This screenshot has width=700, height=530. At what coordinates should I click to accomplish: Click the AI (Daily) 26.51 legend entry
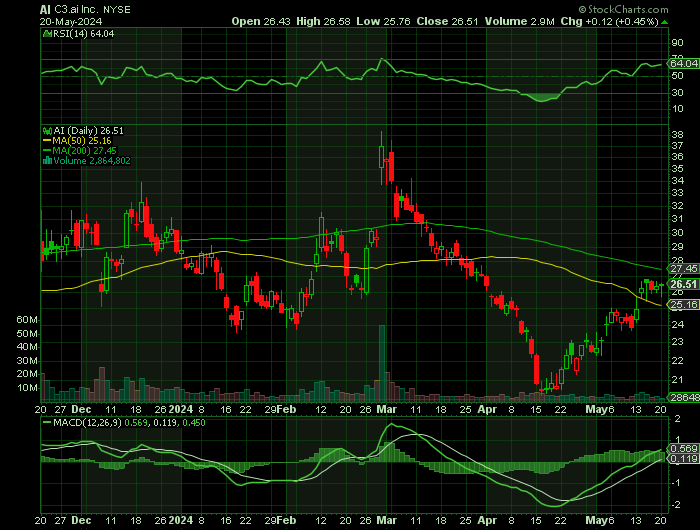[88, 131]
